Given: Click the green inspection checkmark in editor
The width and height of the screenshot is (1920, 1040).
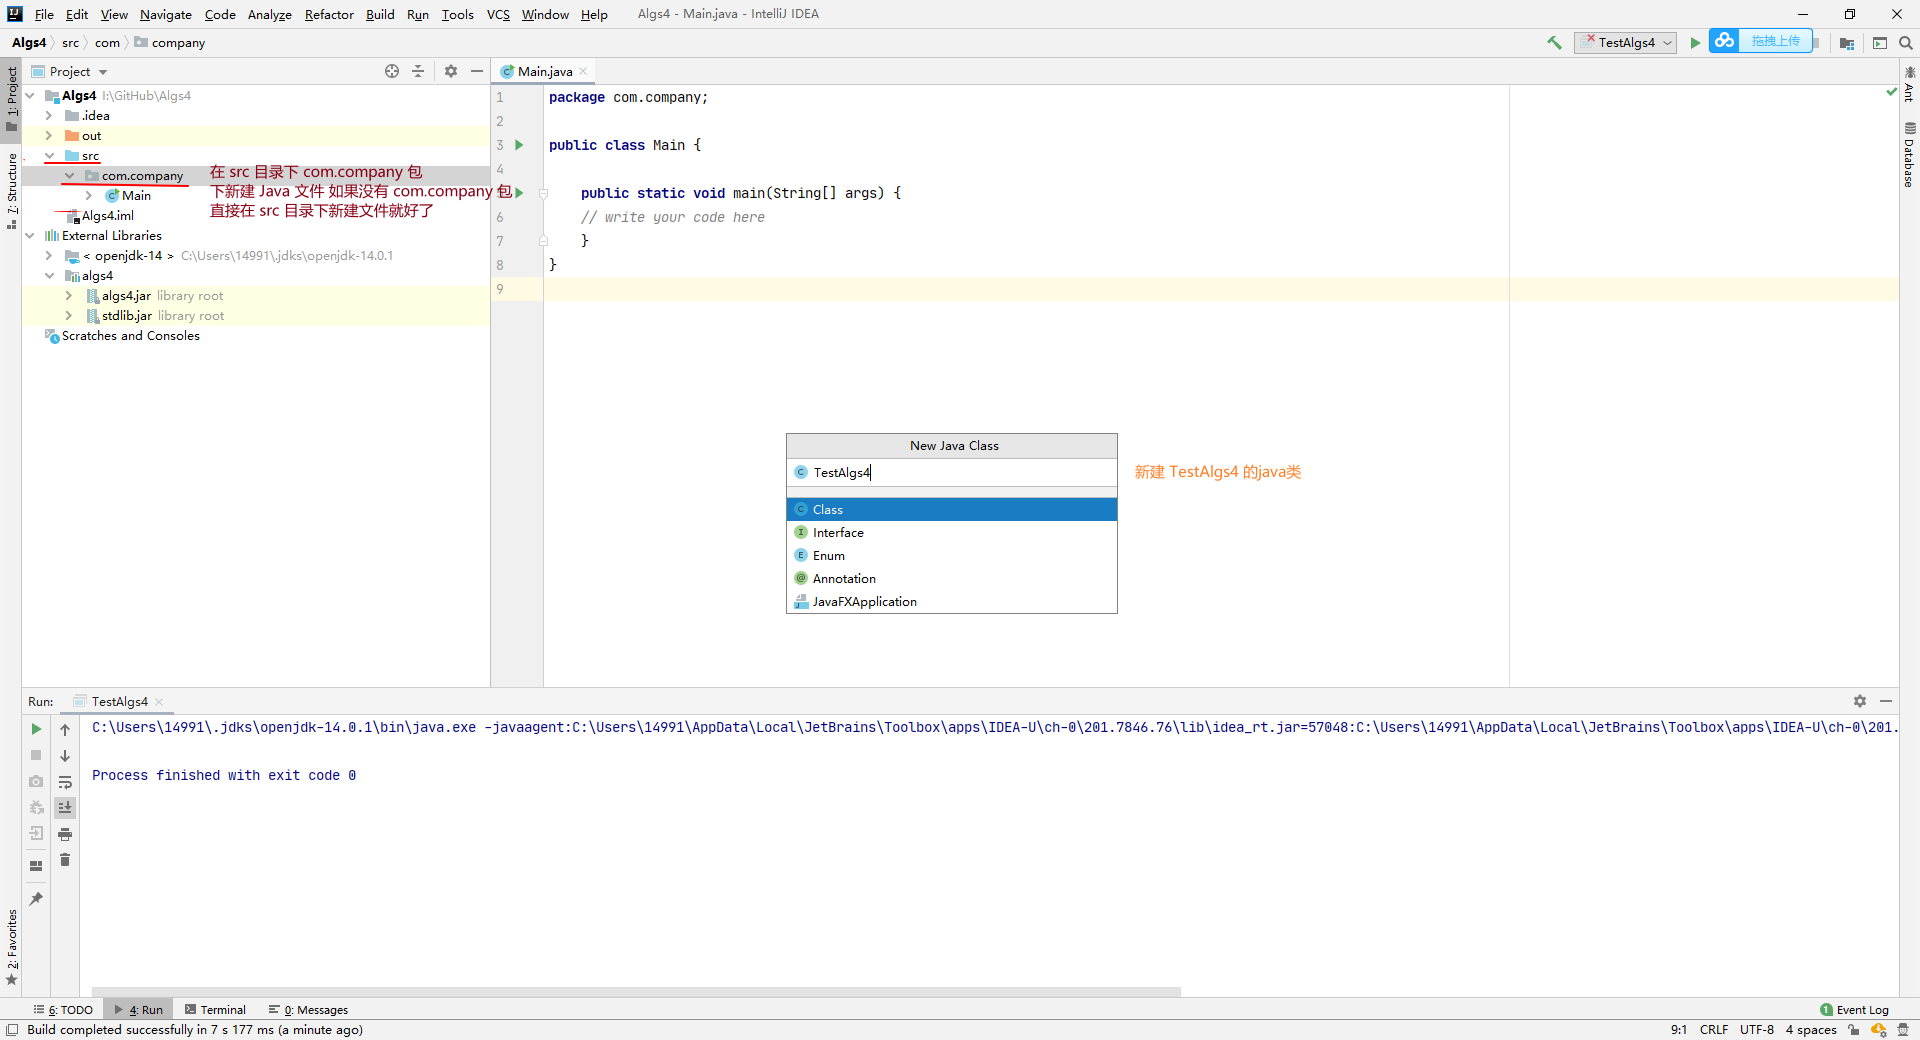Looking at the screenshot, I should click(1891, 91).
